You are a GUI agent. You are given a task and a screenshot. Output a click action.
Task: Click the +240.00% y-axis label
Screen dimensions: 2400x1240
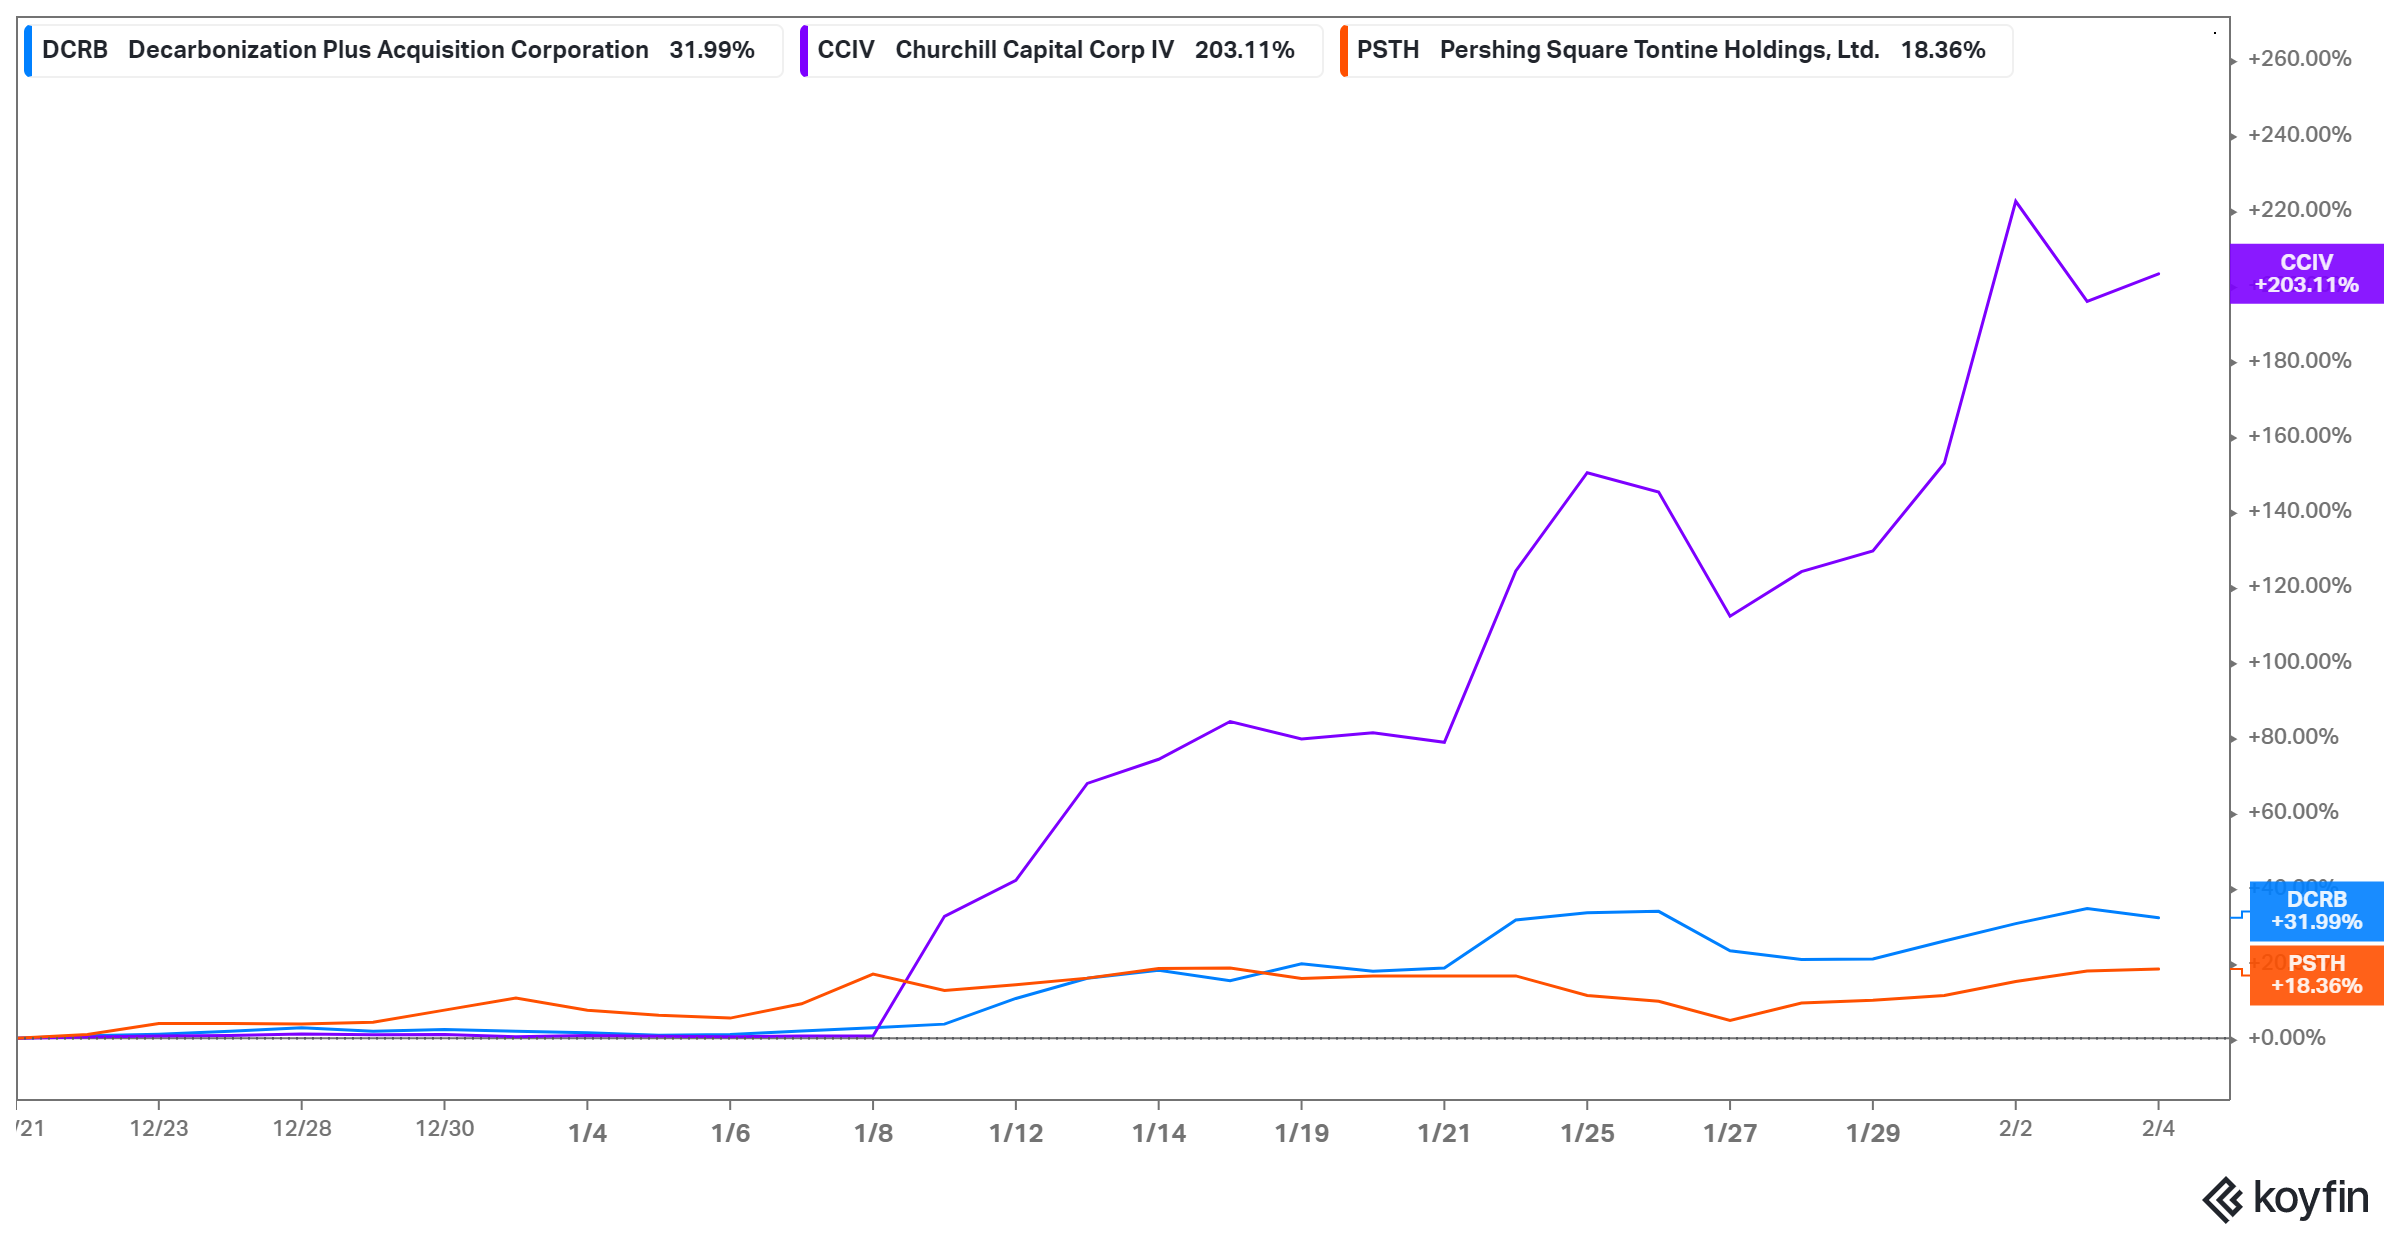[x=2299, y=135]
